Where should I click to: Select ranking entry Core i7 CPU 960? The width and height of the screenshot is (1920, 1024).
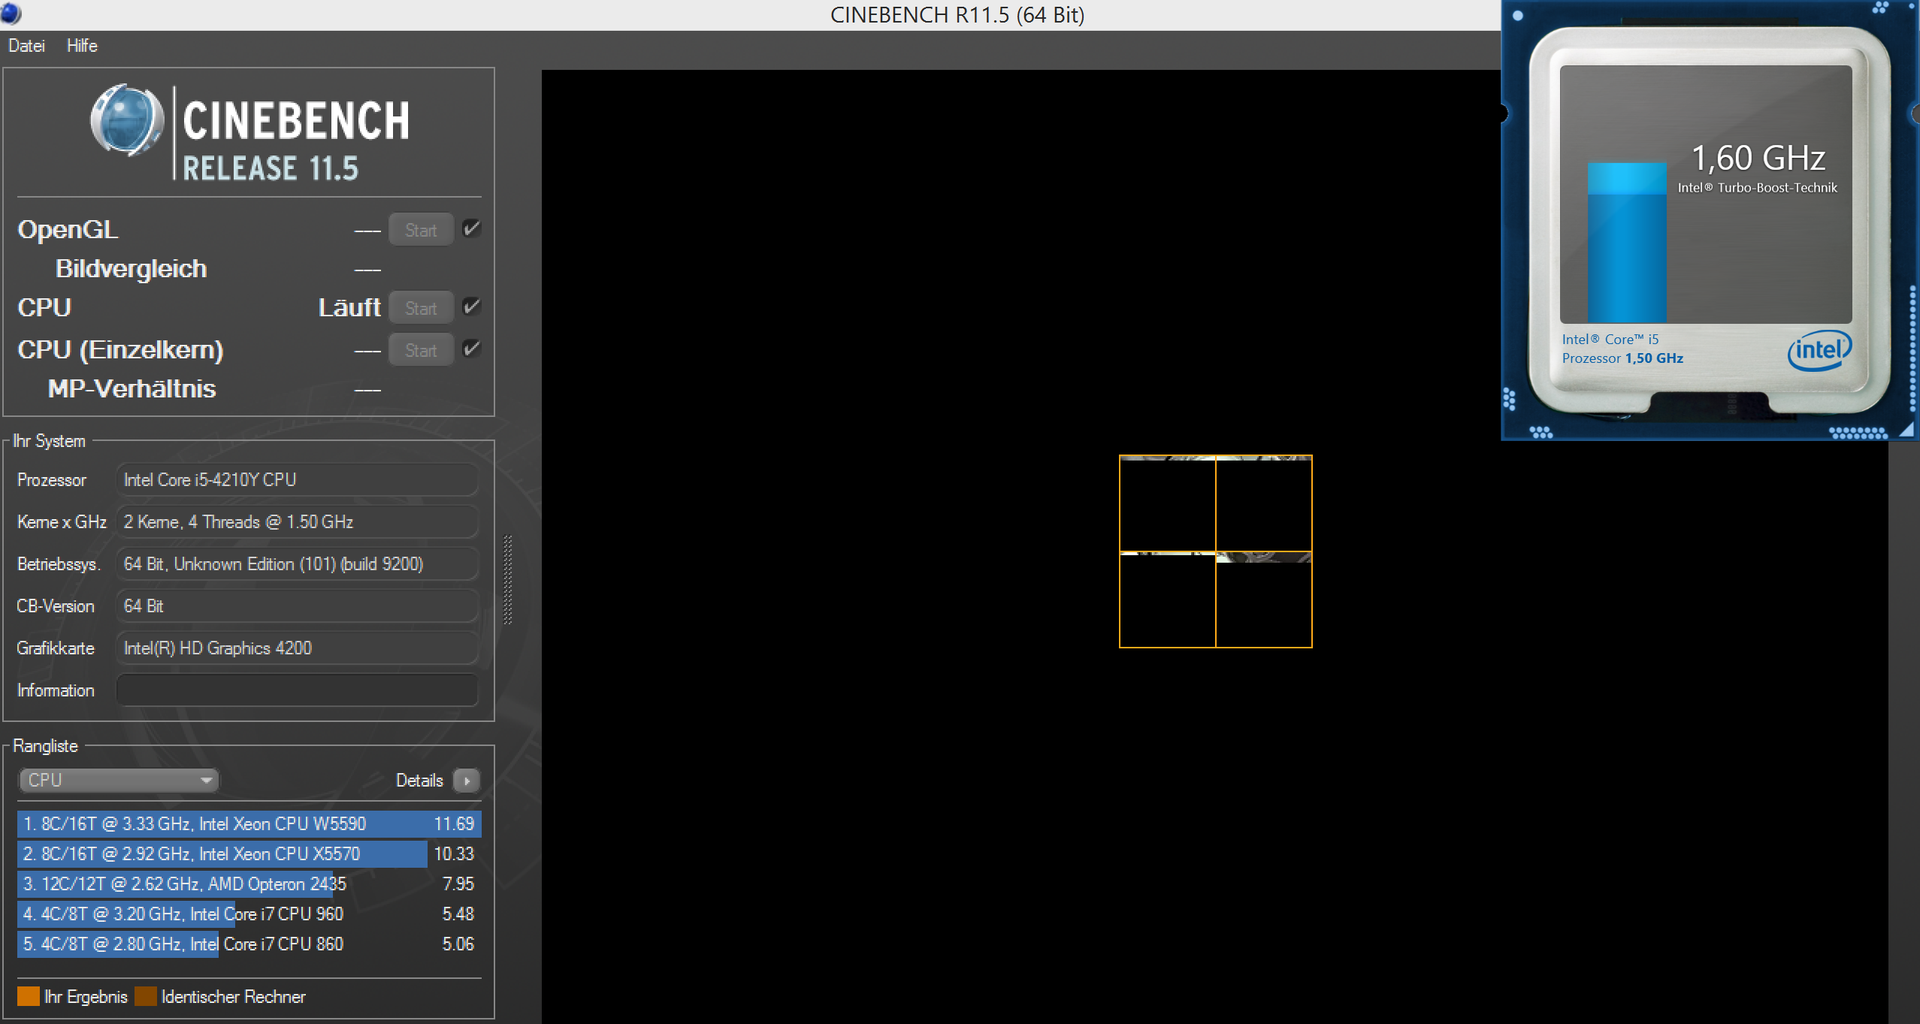point(249,914)
